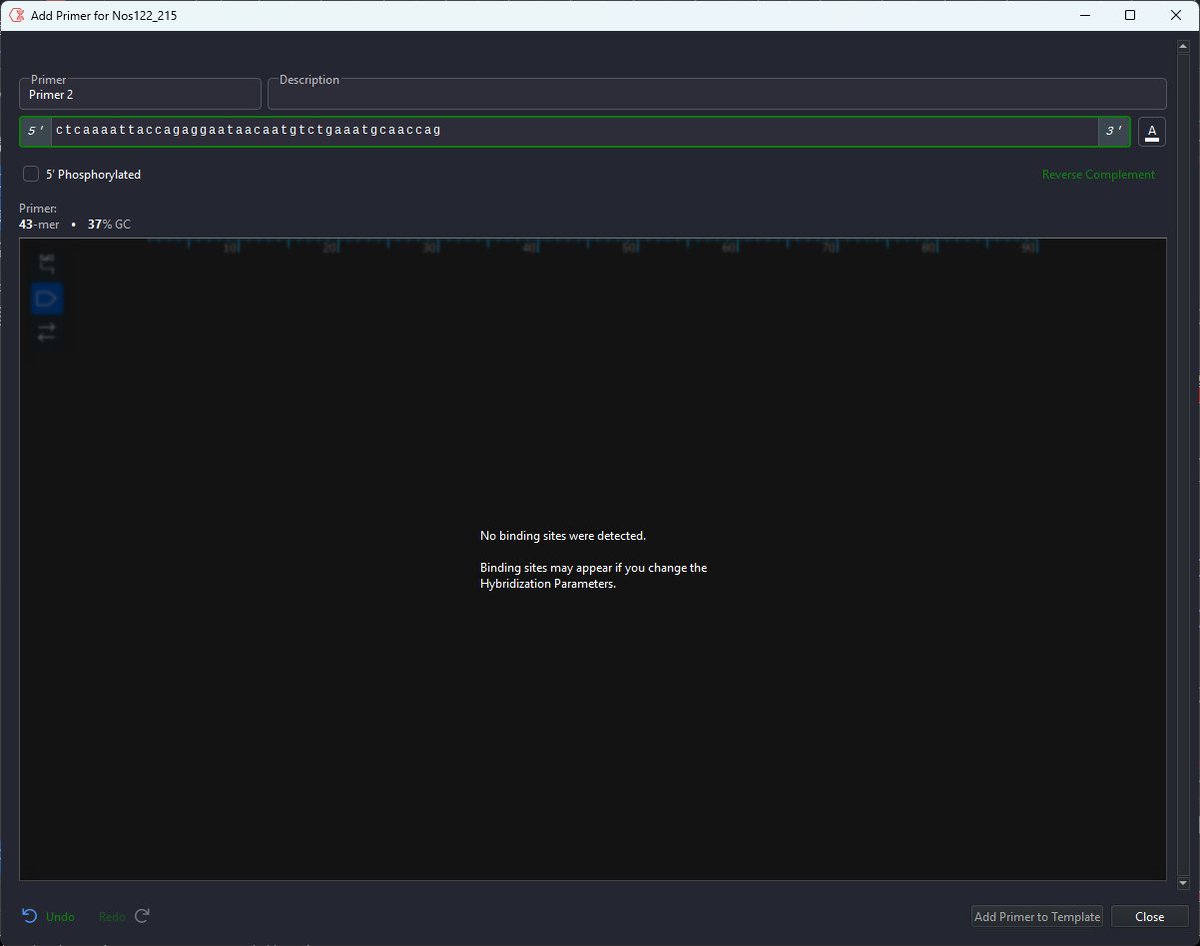Click the Redo text label
Image resolution: width=1200 pixels, height=946 pixels.
pos(112,917)
